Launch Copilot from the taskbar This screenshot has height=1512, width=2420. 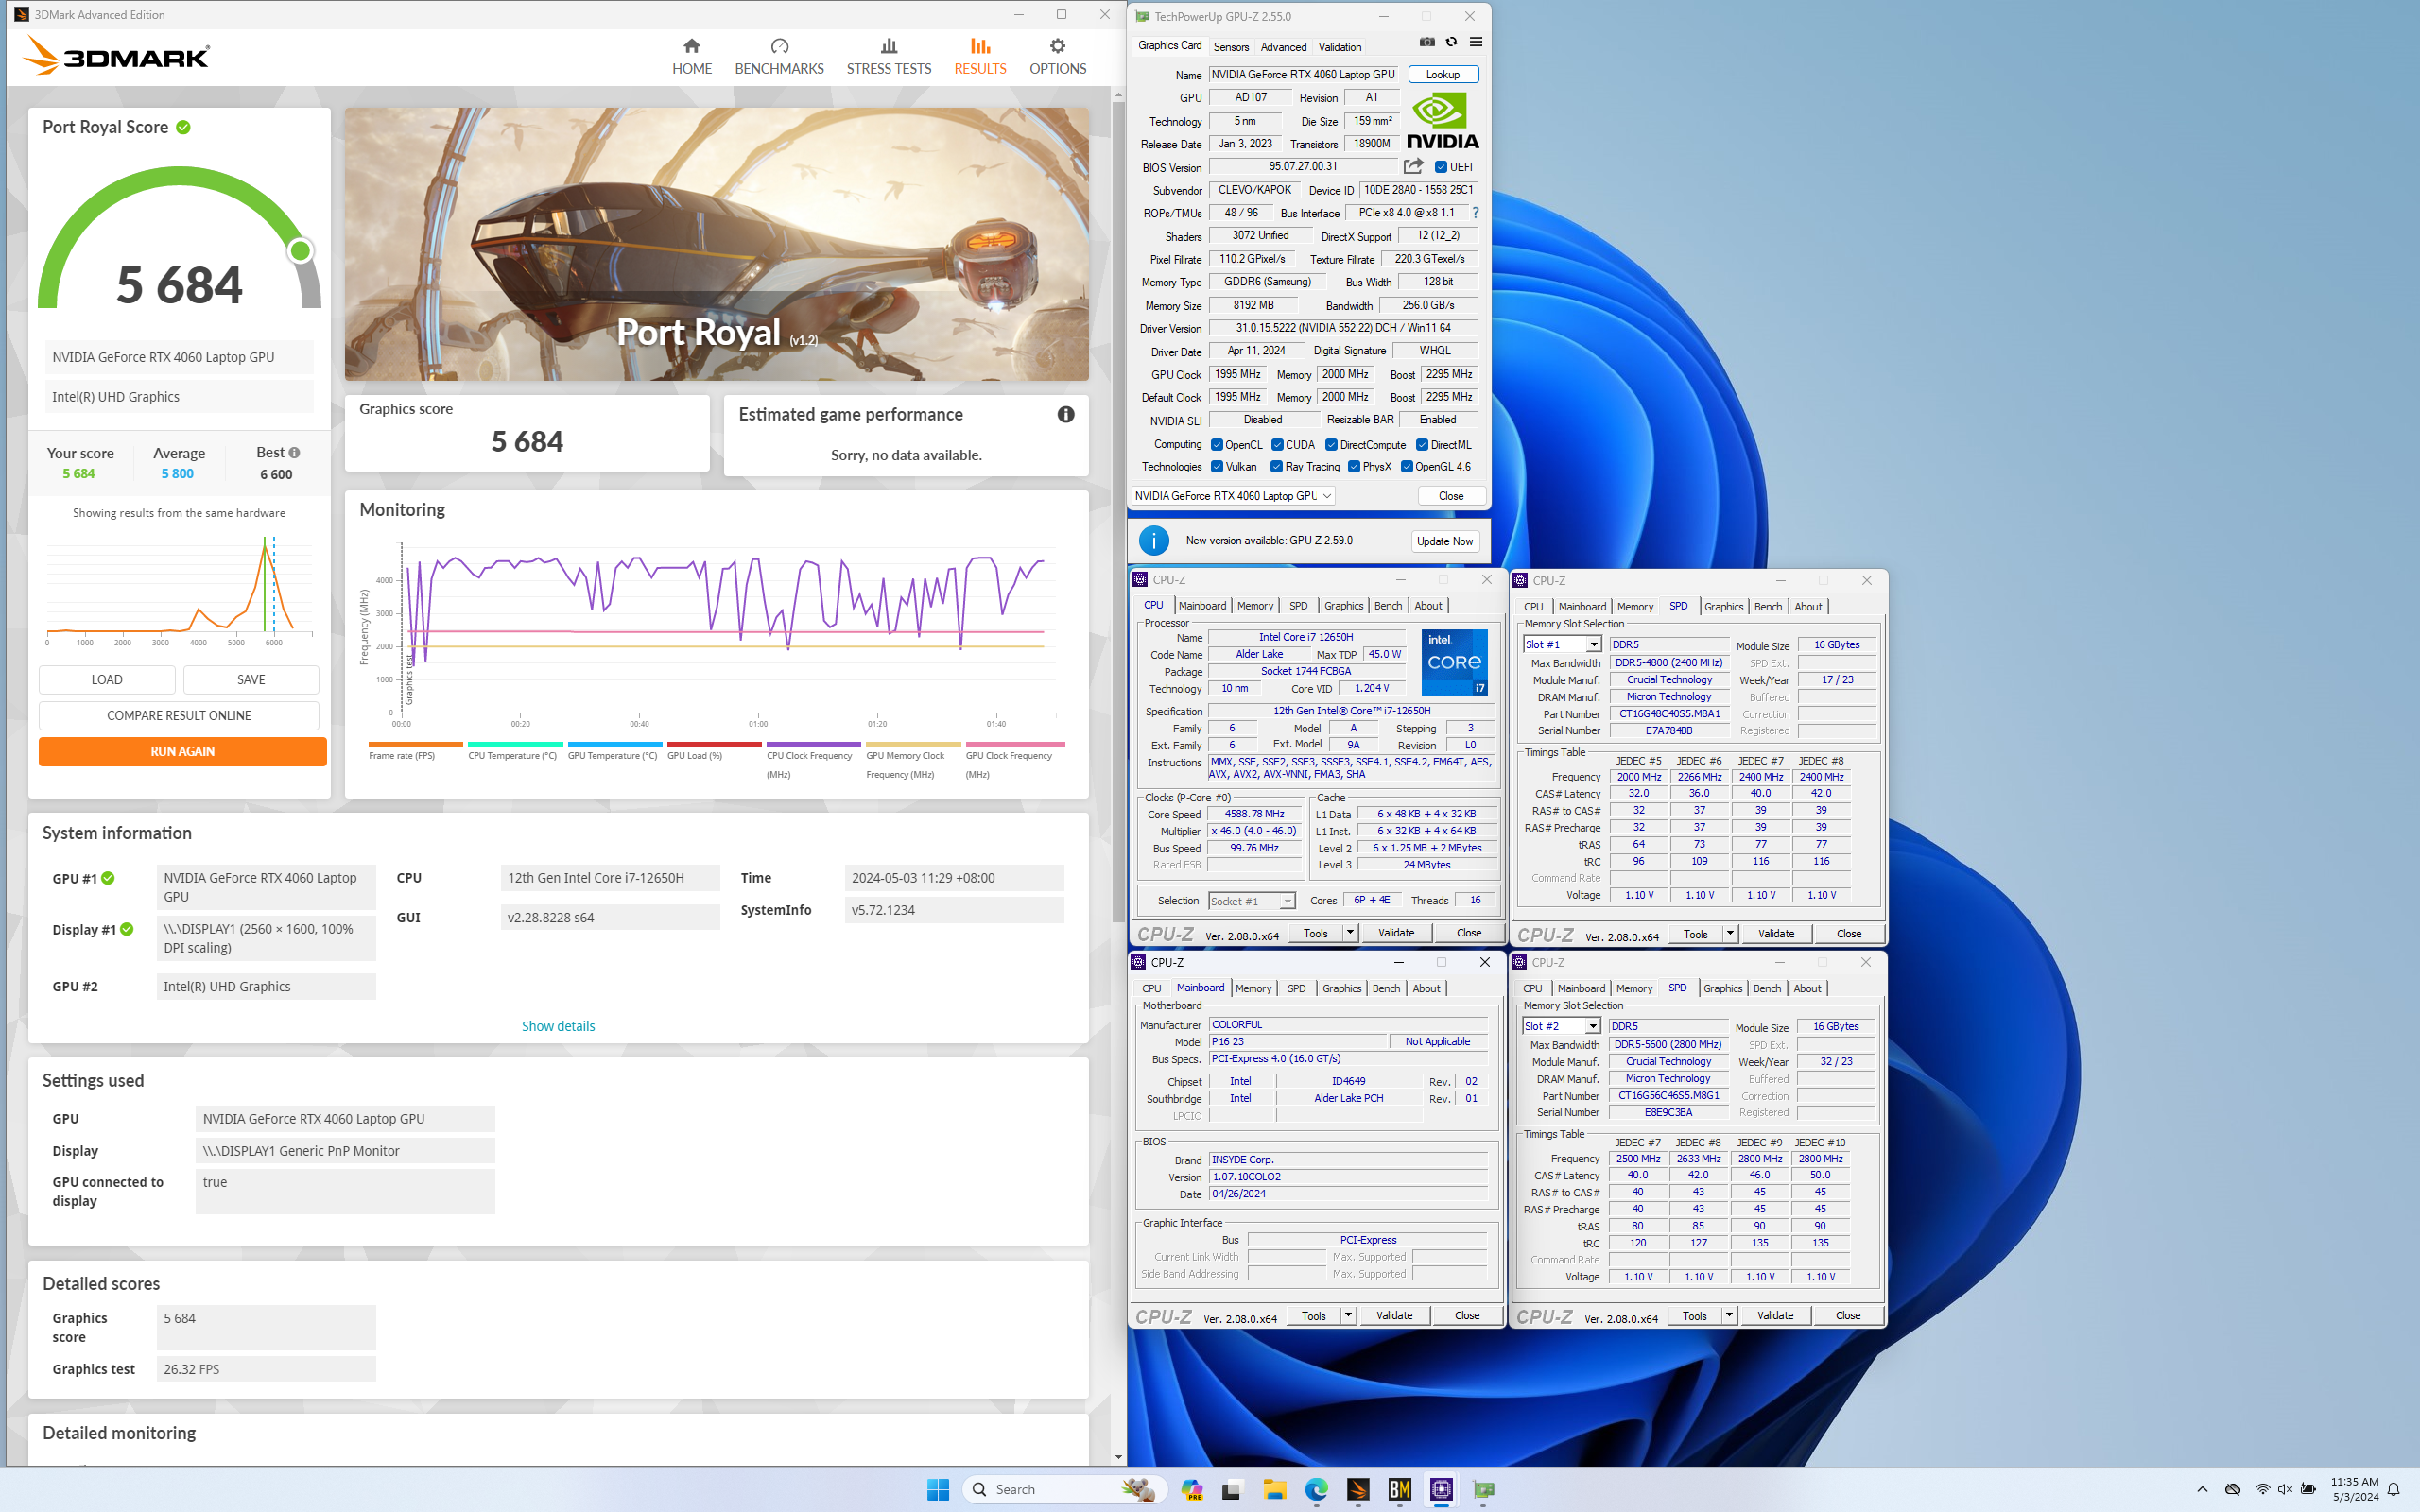[x=1191, y=1489]
